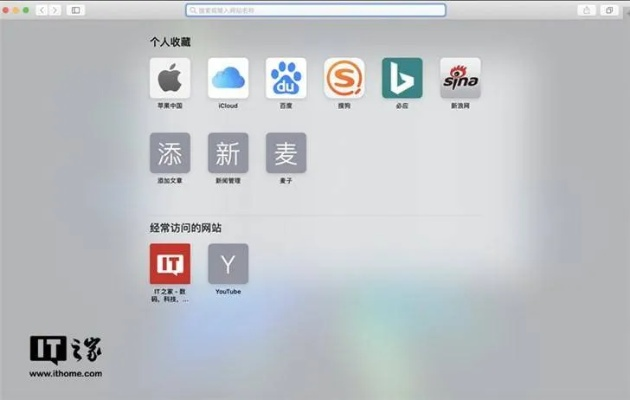The width and height of the screenshot is (630, 400).
Task: Open the Sogou favorite tile
Action: click(344, 78)
